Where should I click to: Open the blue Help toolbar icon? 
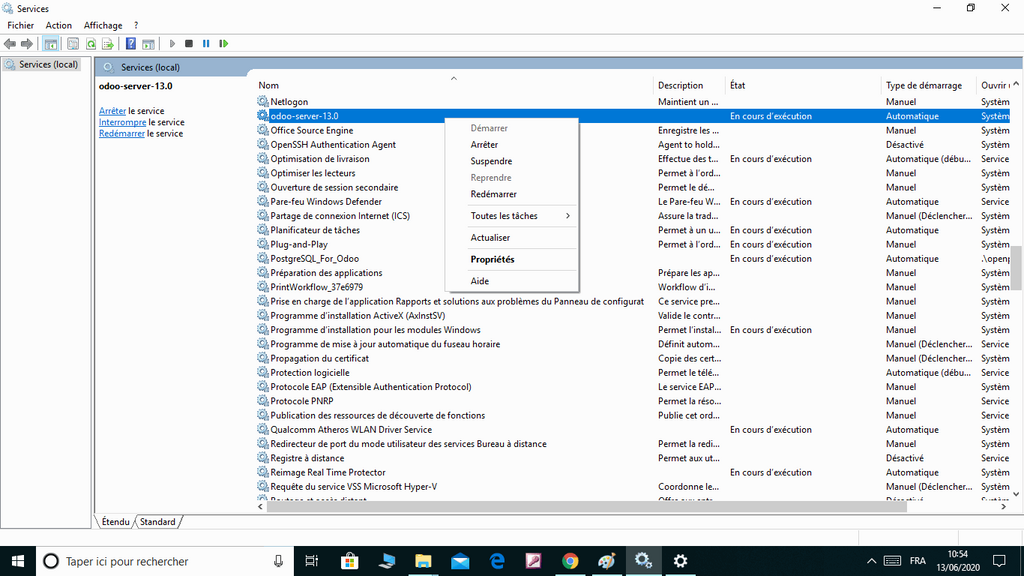point(131,44)
